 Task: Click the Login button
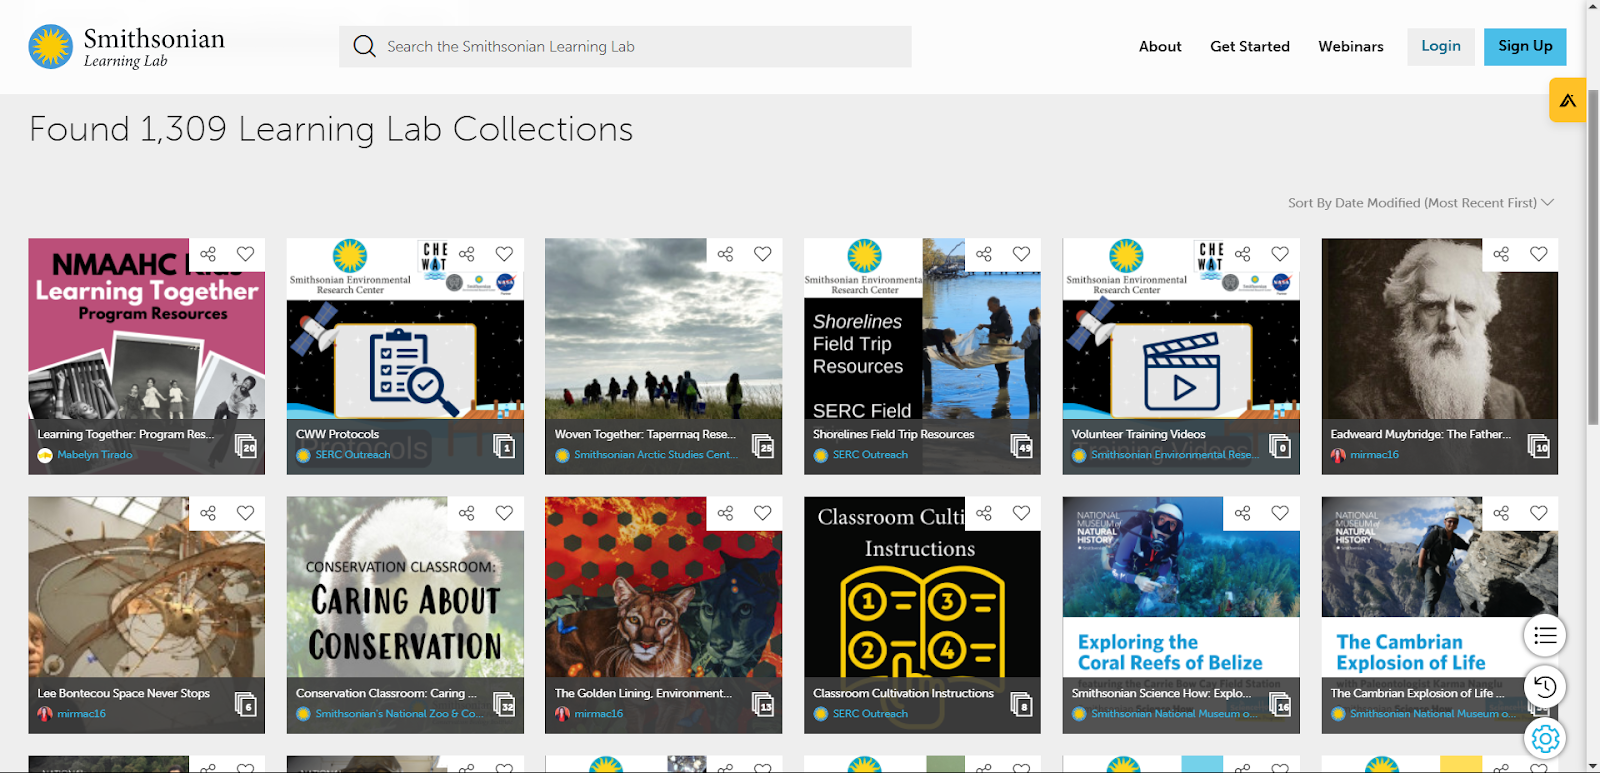(x=1441, y=47)
